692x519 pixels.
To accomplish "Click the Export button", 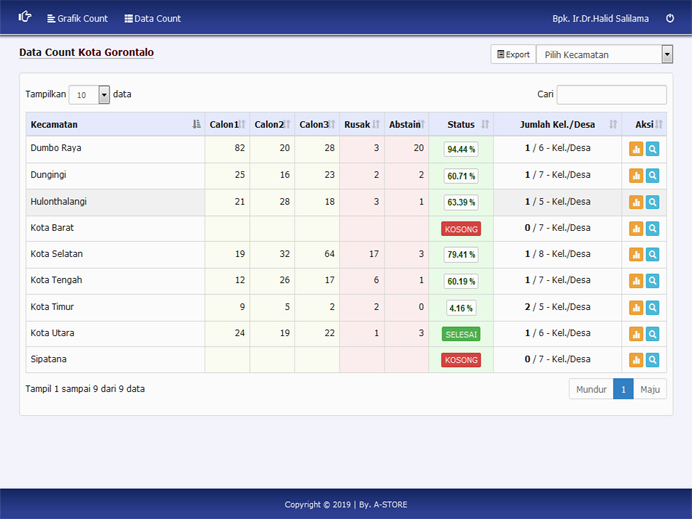I will coord(513,54).
